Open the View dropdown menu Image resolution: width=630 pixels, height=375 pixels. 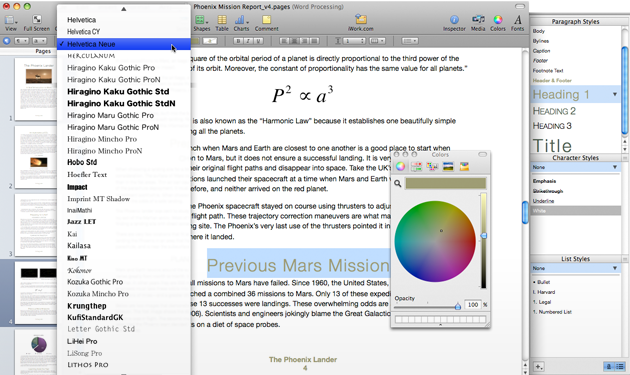point(11,23)
